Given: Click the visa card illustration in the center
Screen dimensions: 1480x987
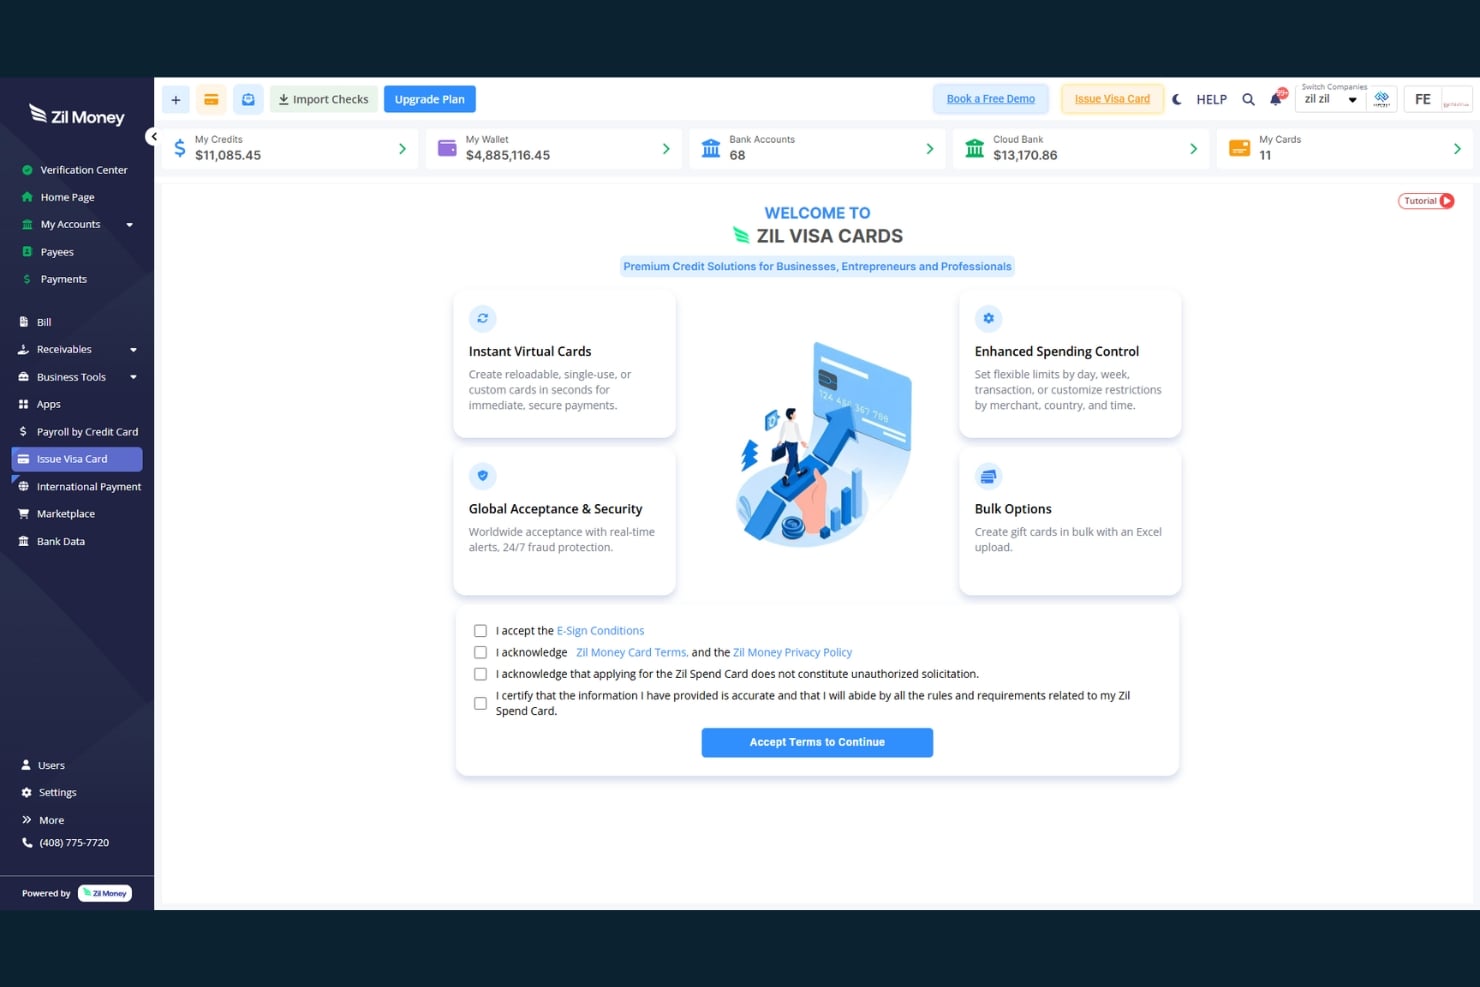Looking at the screenshot, I should (x=824, y=444).
